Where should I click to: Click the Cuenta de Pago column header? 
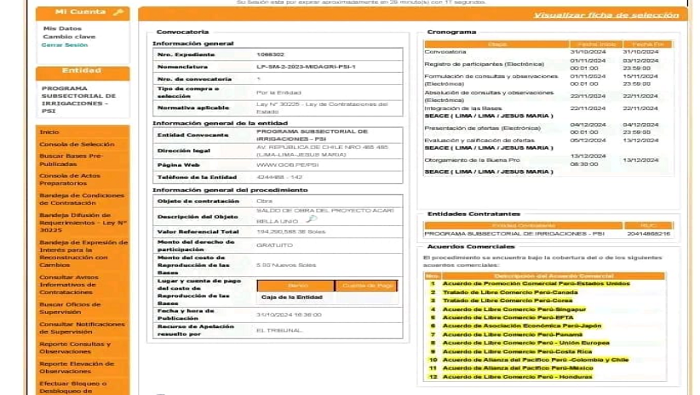(x=366, y=286)
